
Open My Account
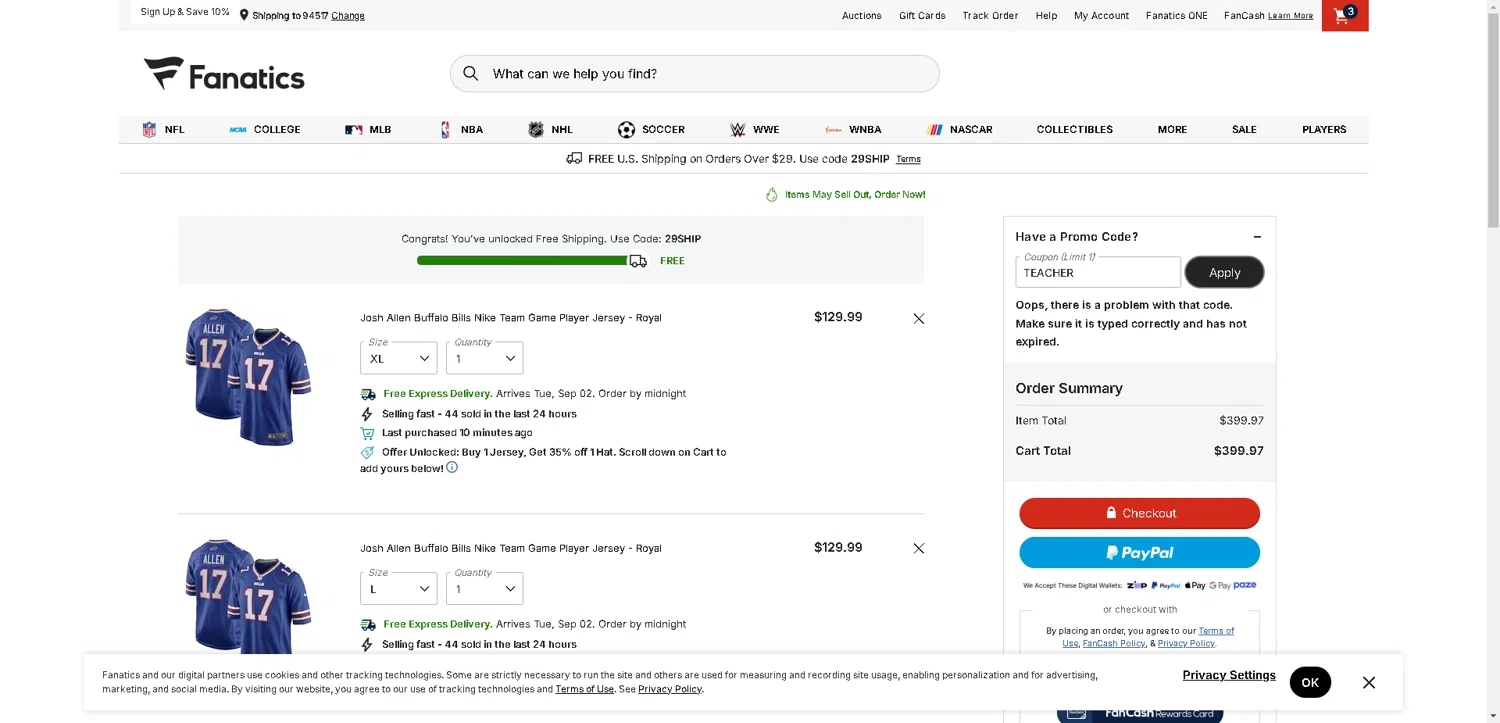point(1101,15)
